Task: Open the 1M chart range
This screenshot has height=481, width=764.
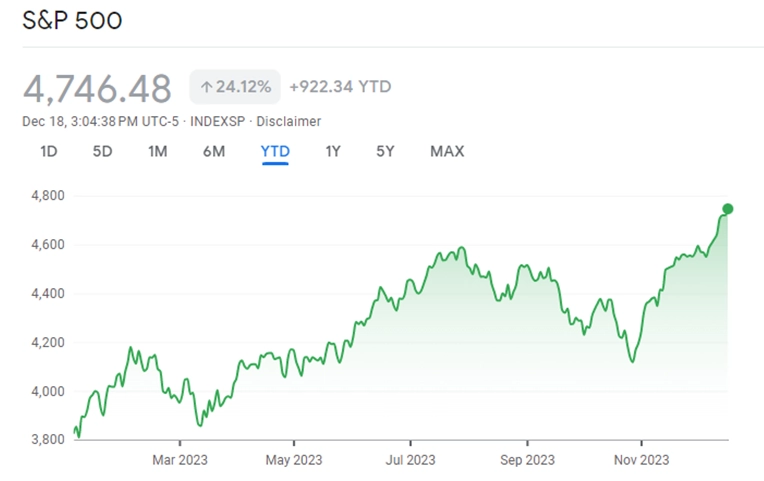Action: 158,152
